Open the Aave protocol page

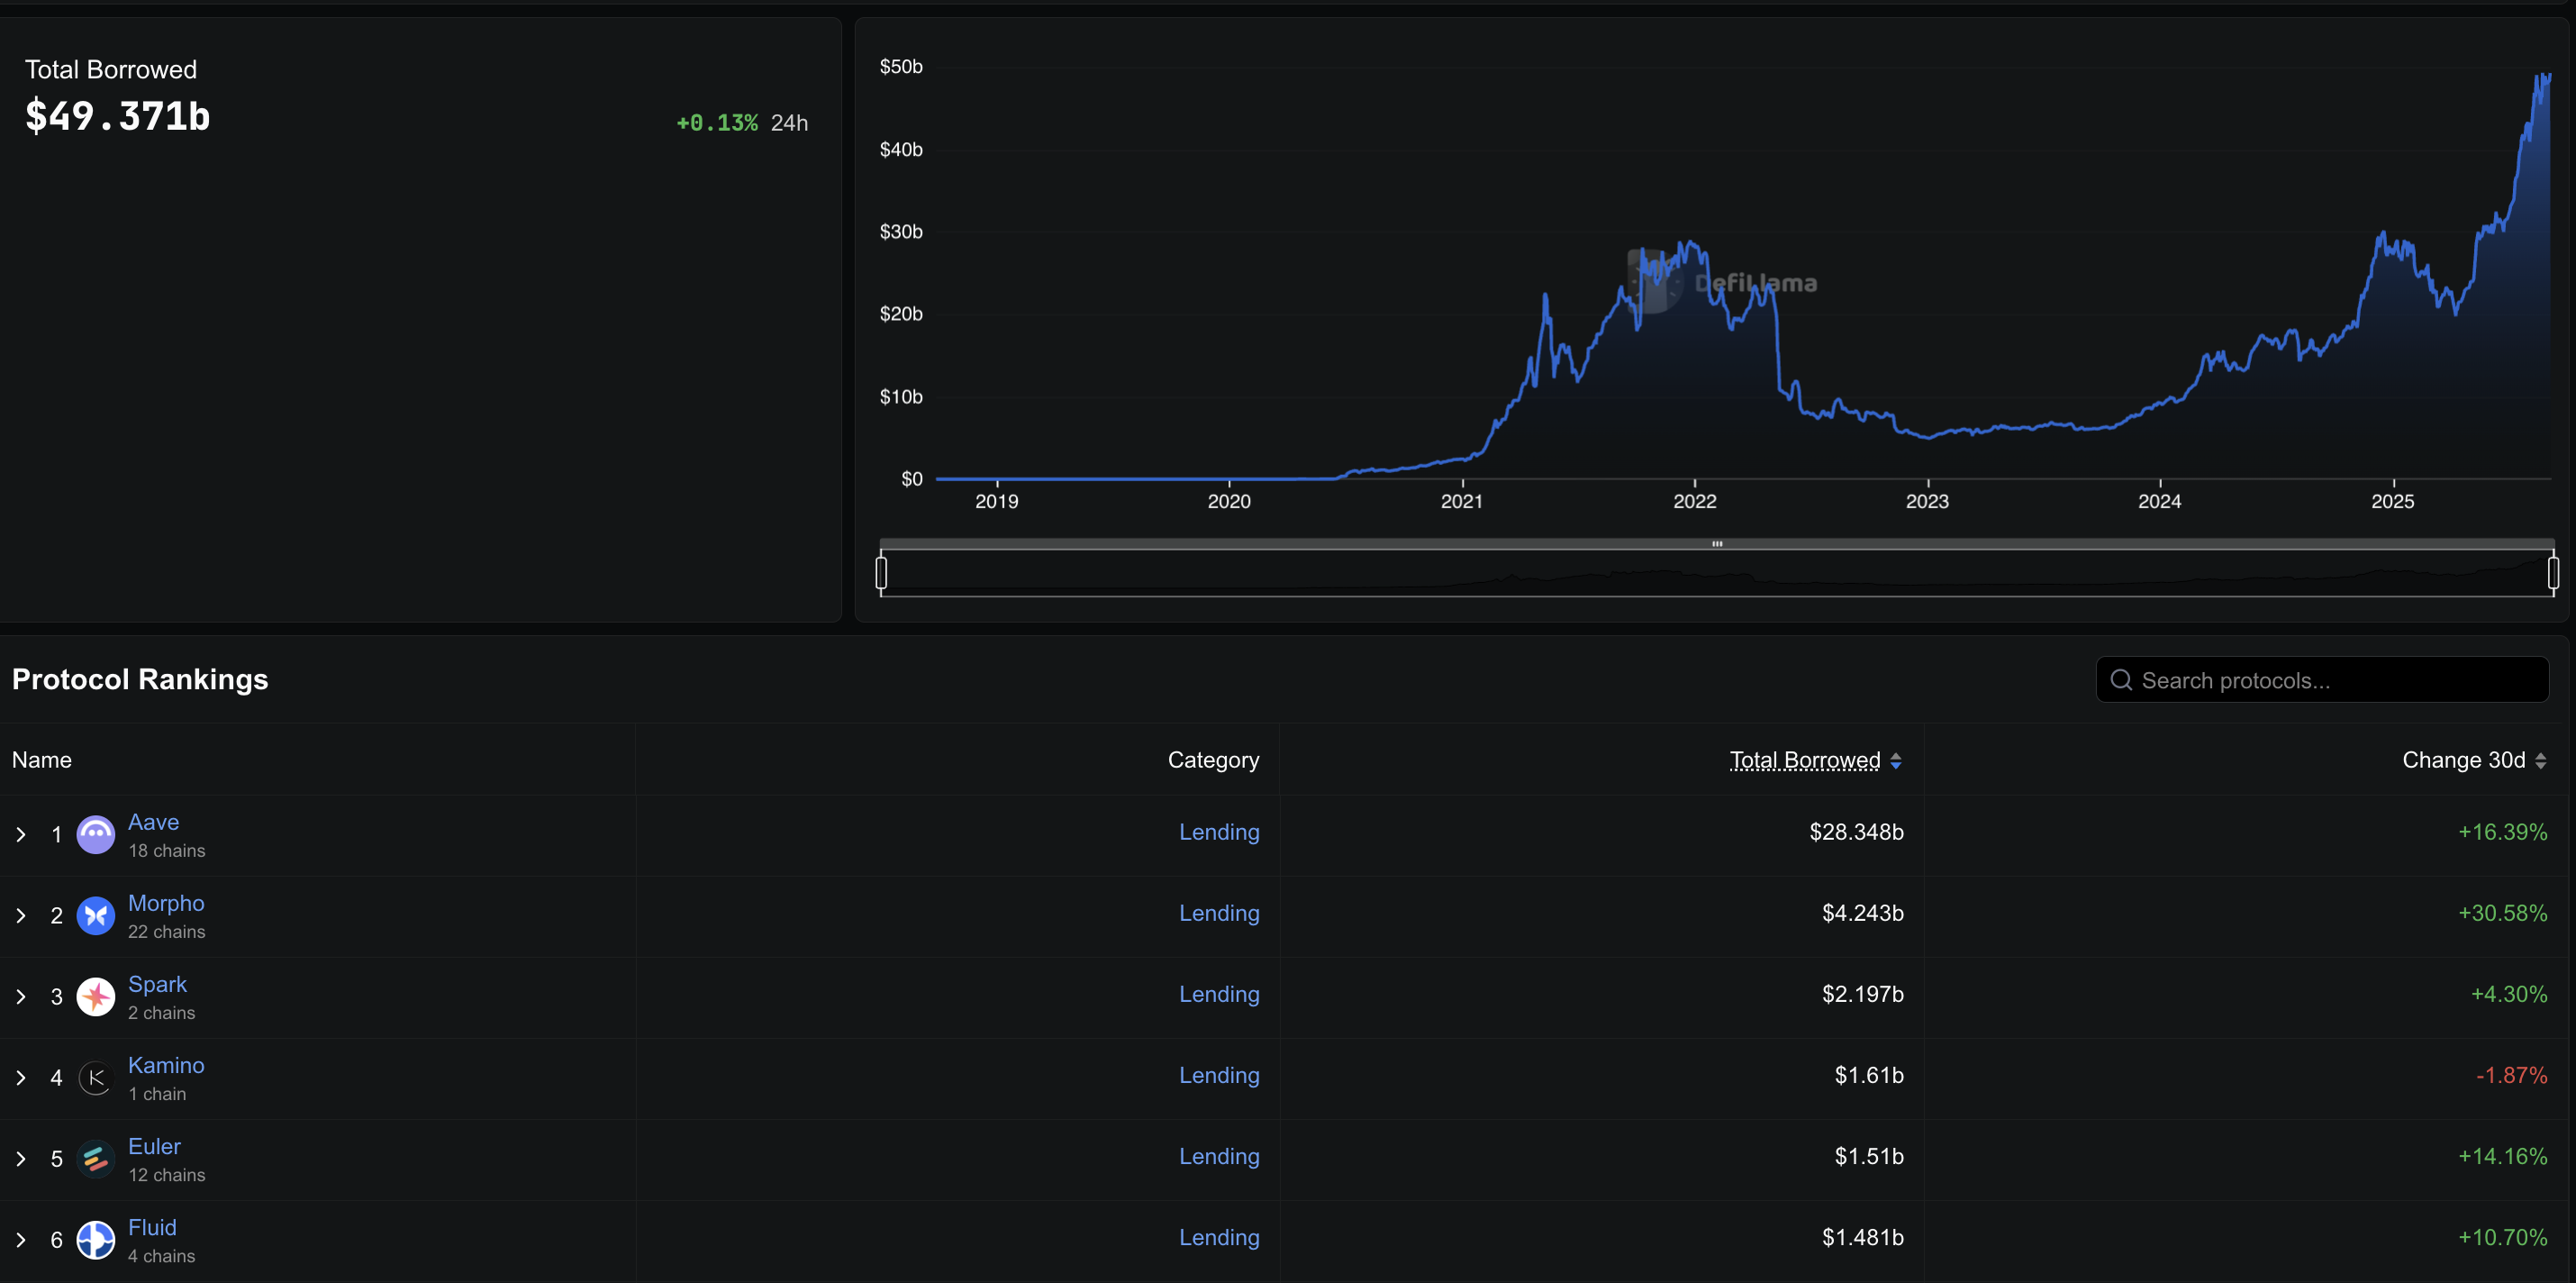pyautogui.click(x=153, y=821)
